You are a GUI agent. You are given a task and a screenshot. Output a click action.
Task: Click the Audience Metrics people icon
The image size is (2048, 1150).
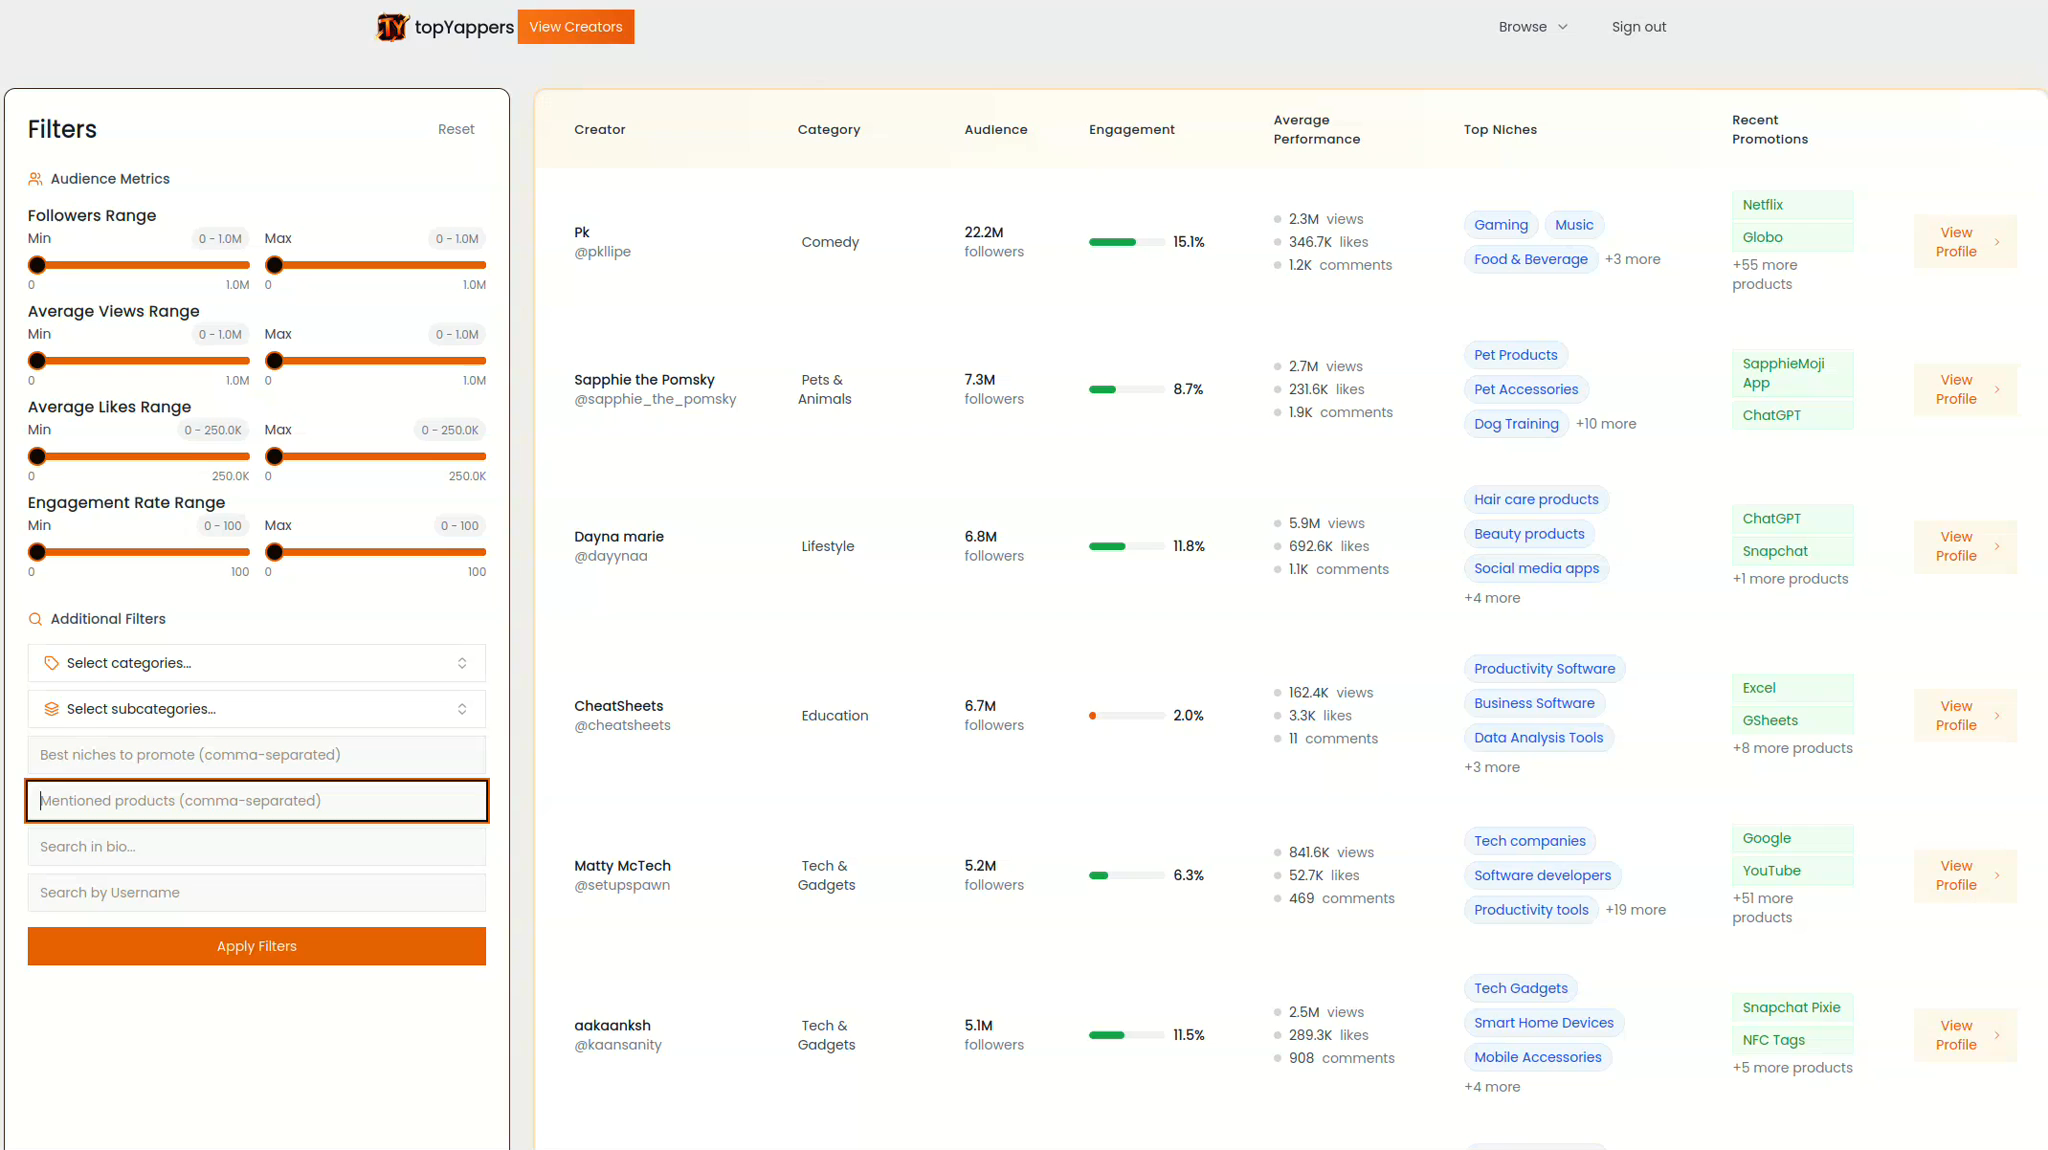tap(35, 179)
